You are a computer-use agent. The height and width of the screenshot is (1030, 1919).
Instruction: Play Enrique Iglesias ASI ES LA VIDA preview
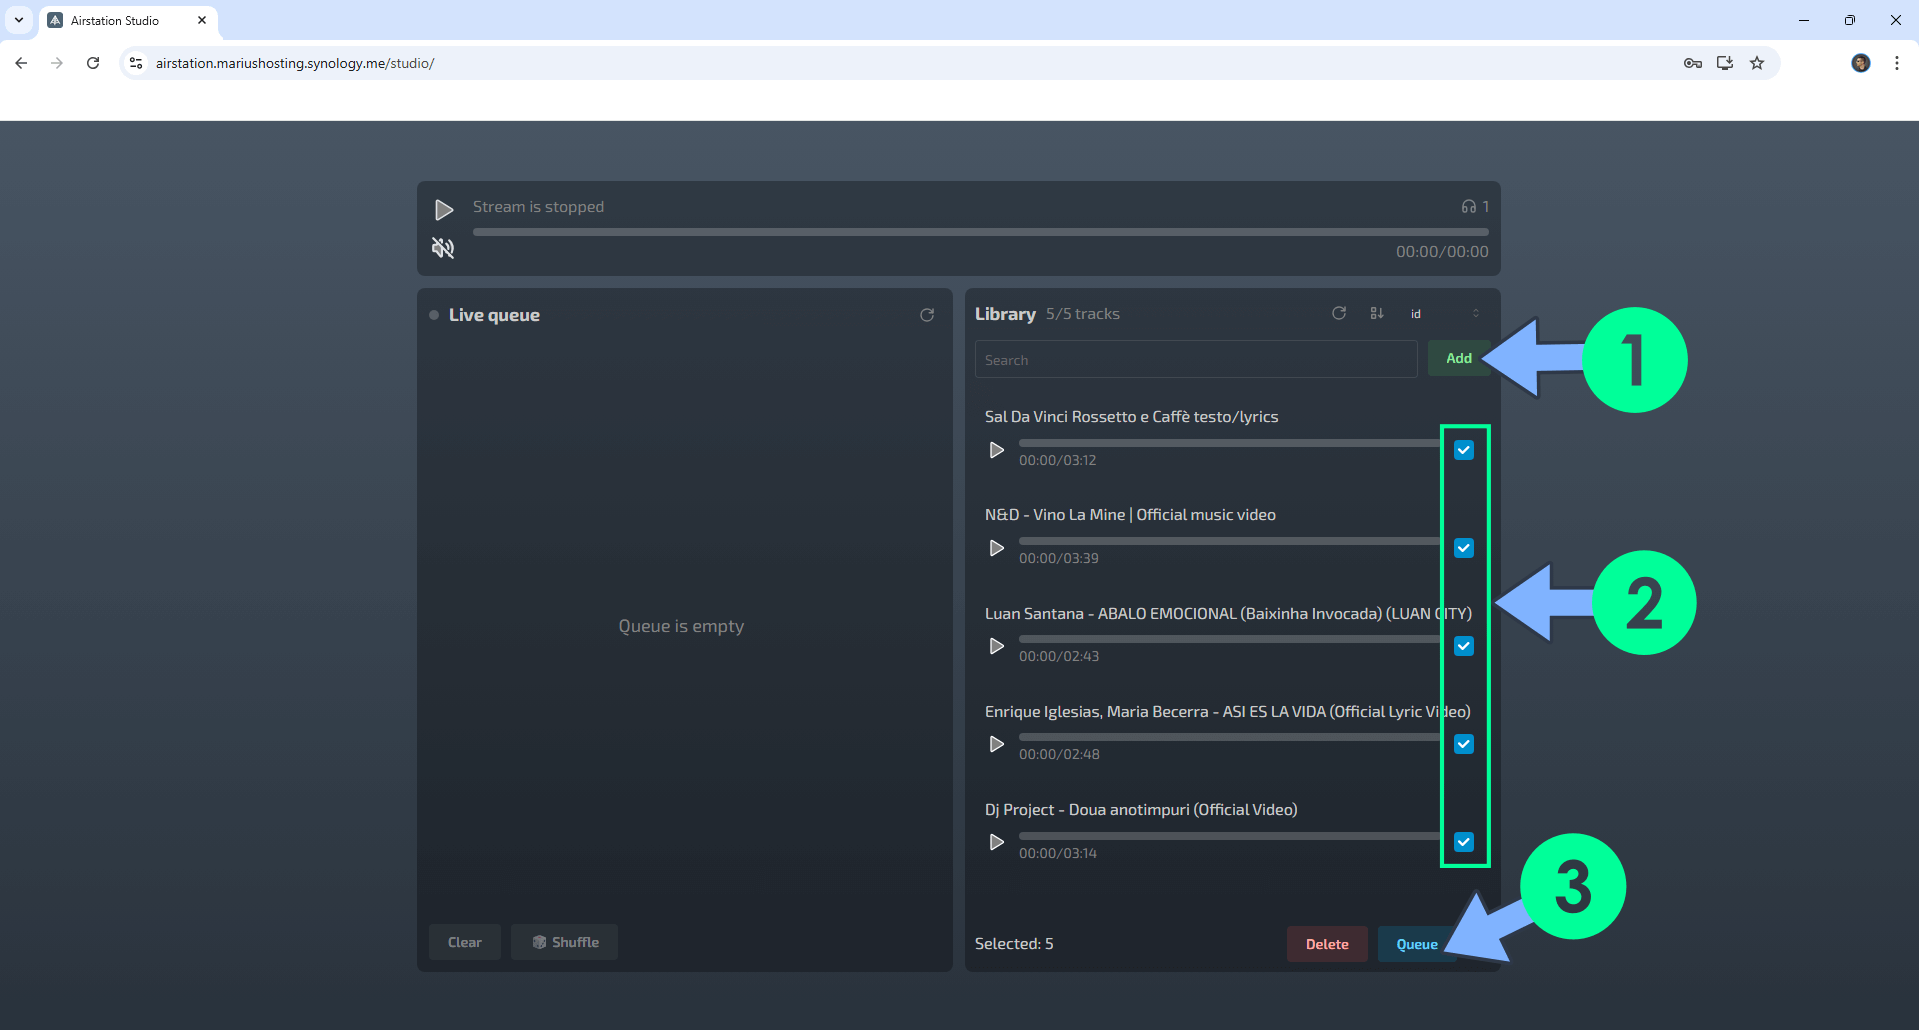pyautogui.click(x=996, y=744)
